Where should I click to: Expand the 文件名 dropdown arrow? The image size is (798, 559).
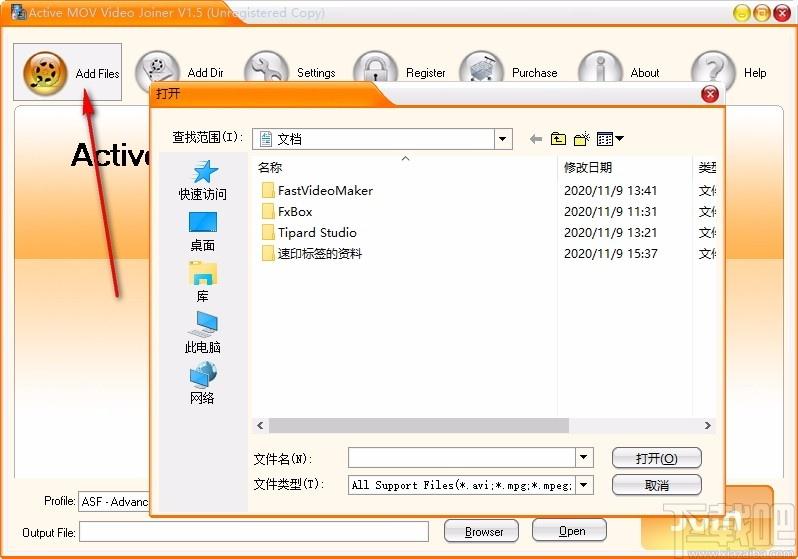(584, 457)
